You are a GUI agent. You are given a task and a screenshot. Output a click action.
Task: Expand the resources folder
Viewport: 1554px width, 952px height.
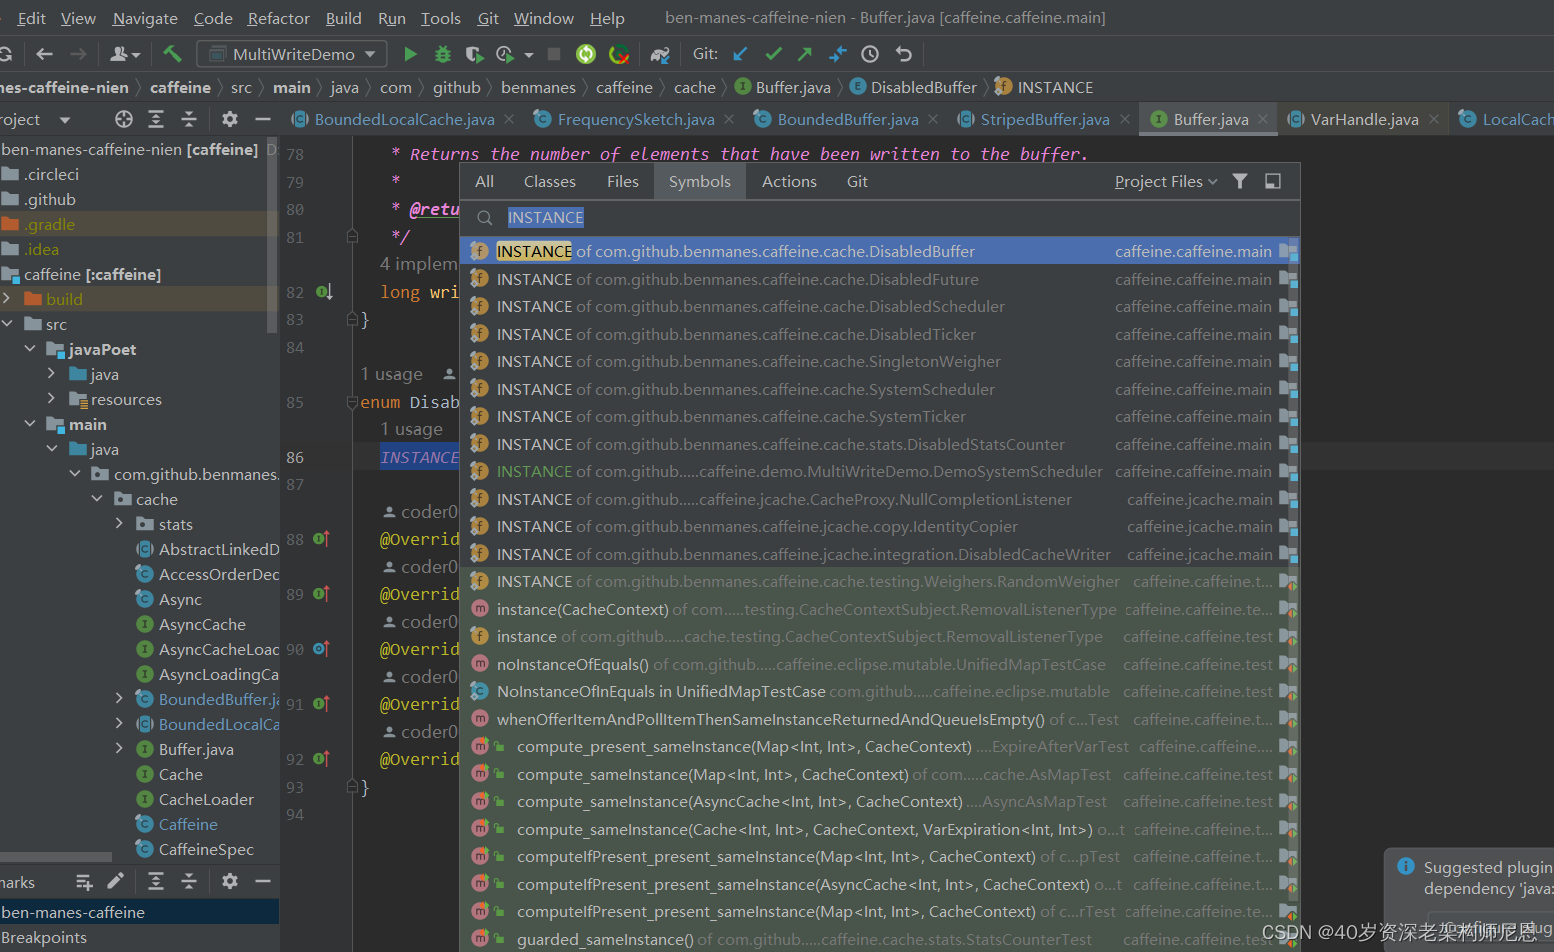coord(52,398)
